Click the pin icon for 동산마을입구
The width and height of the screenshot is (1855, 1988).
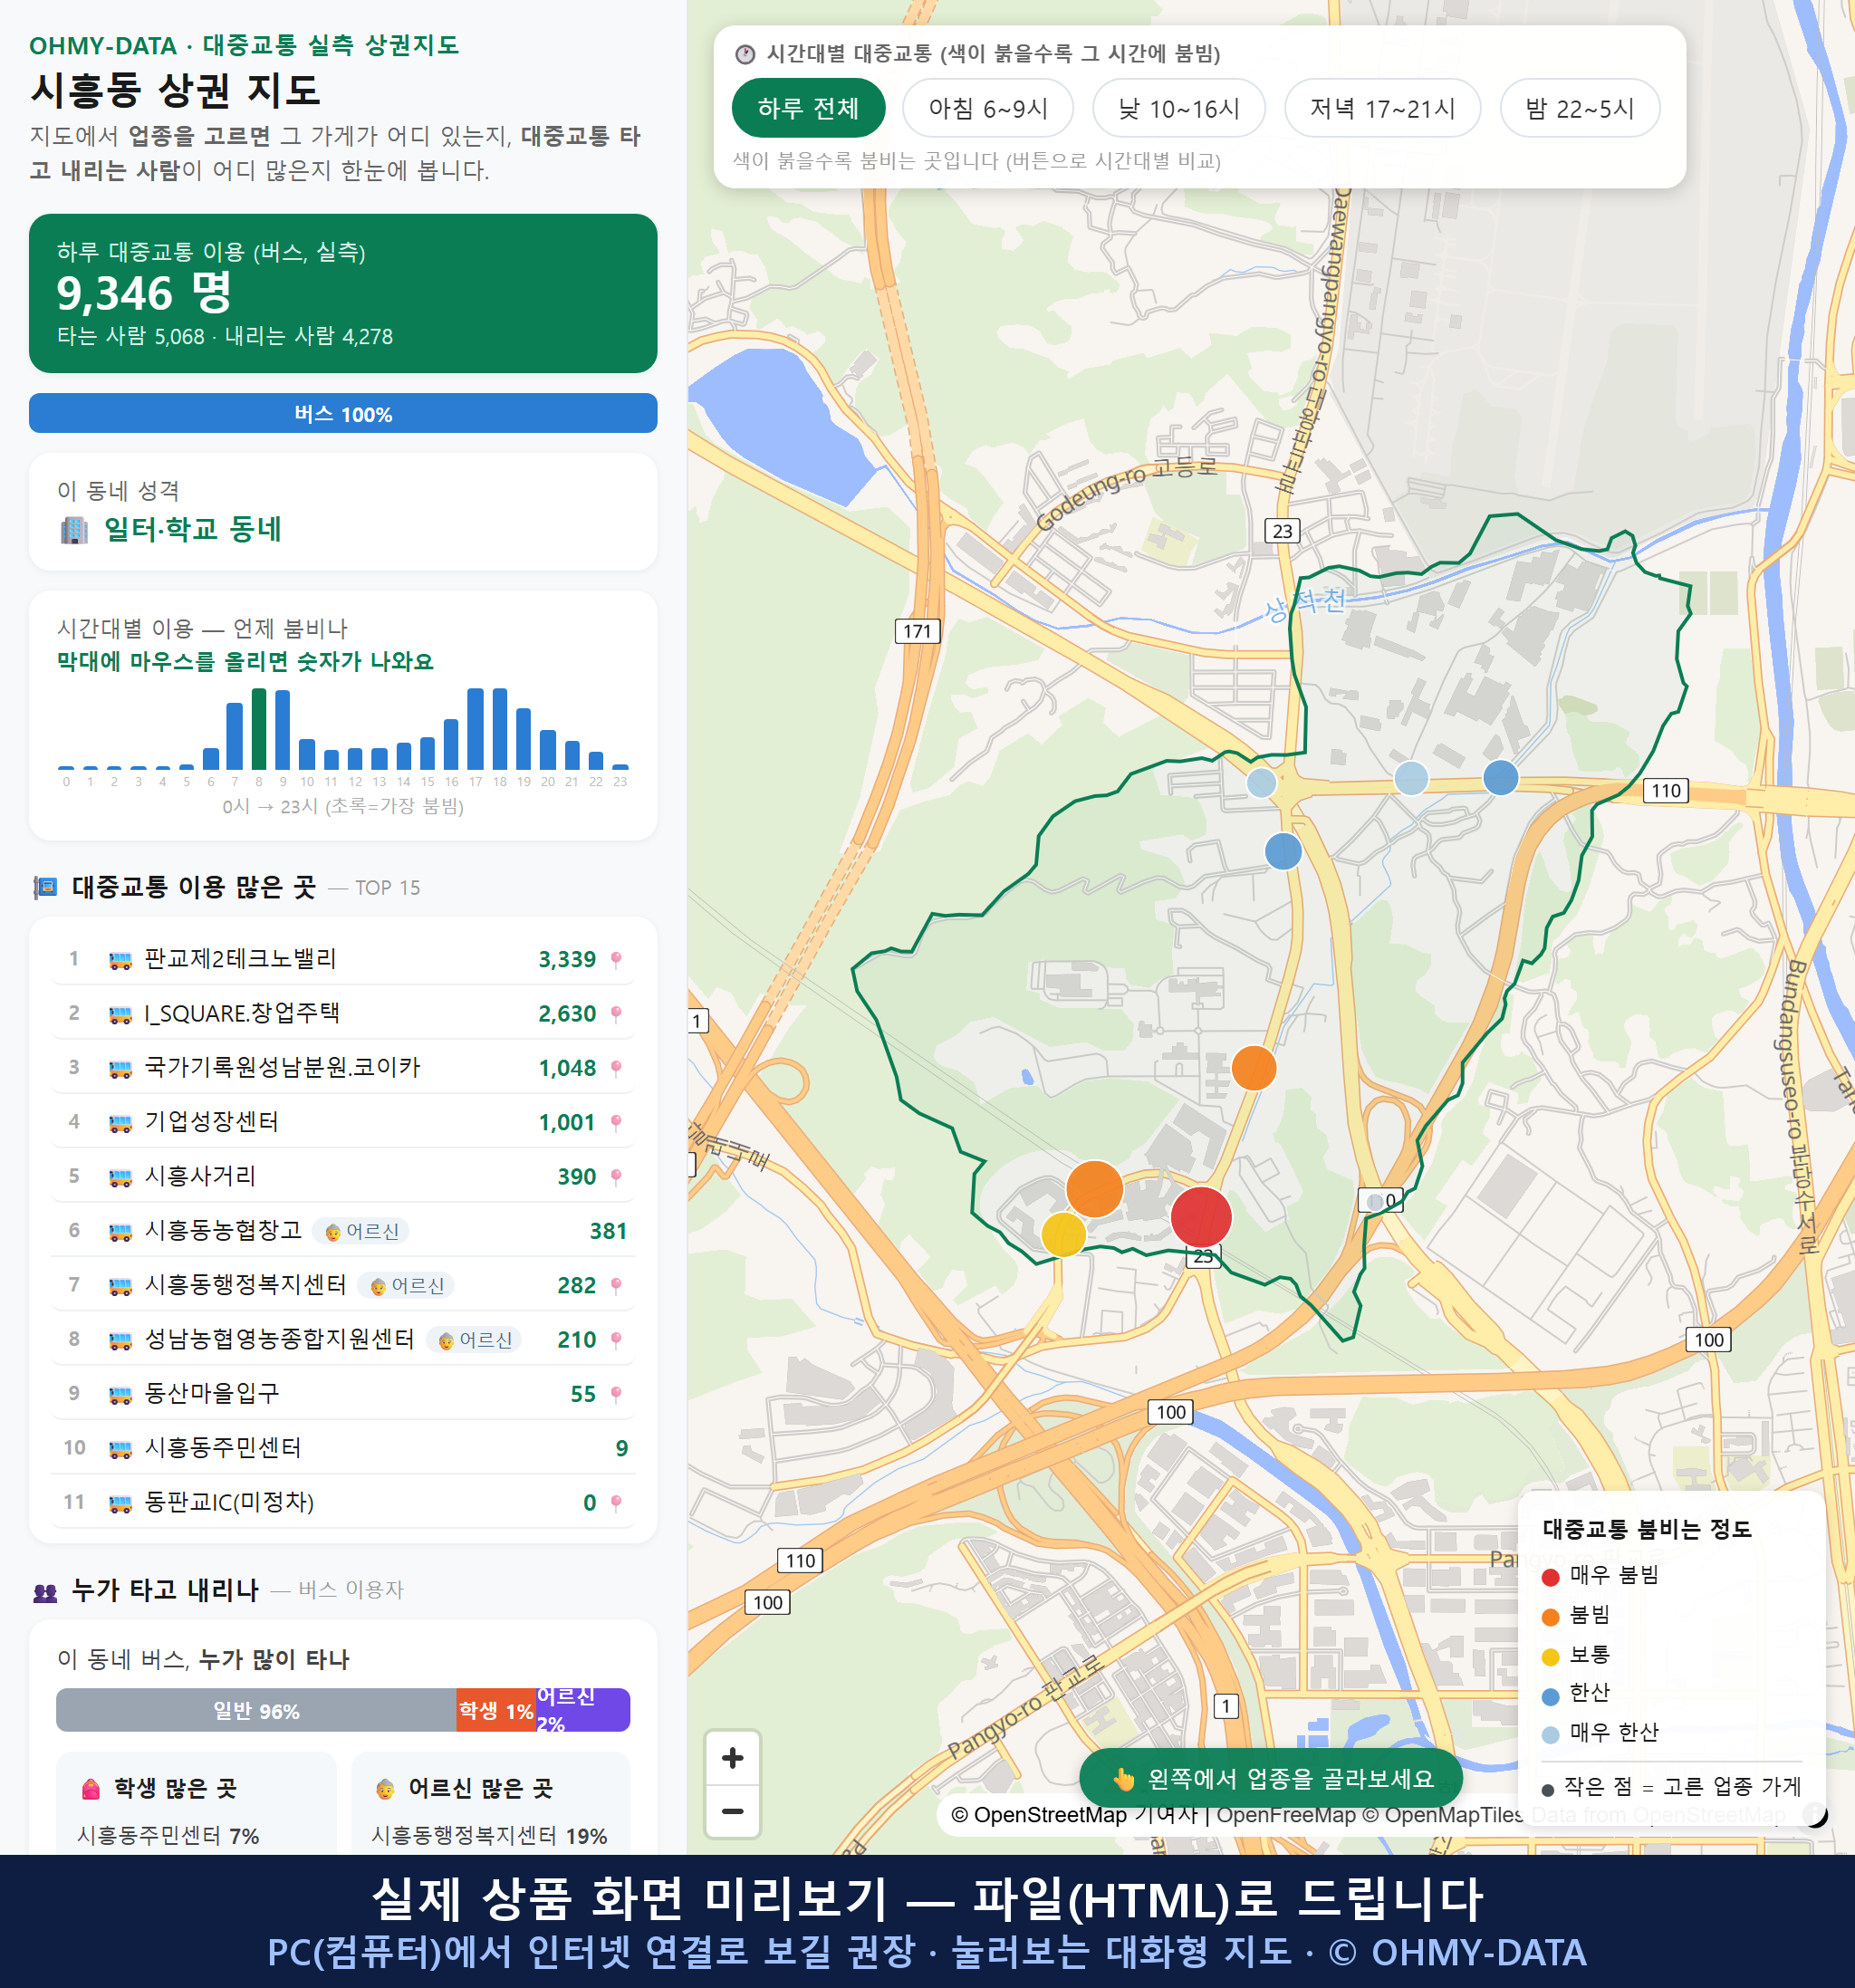[x=616, y=1394]
